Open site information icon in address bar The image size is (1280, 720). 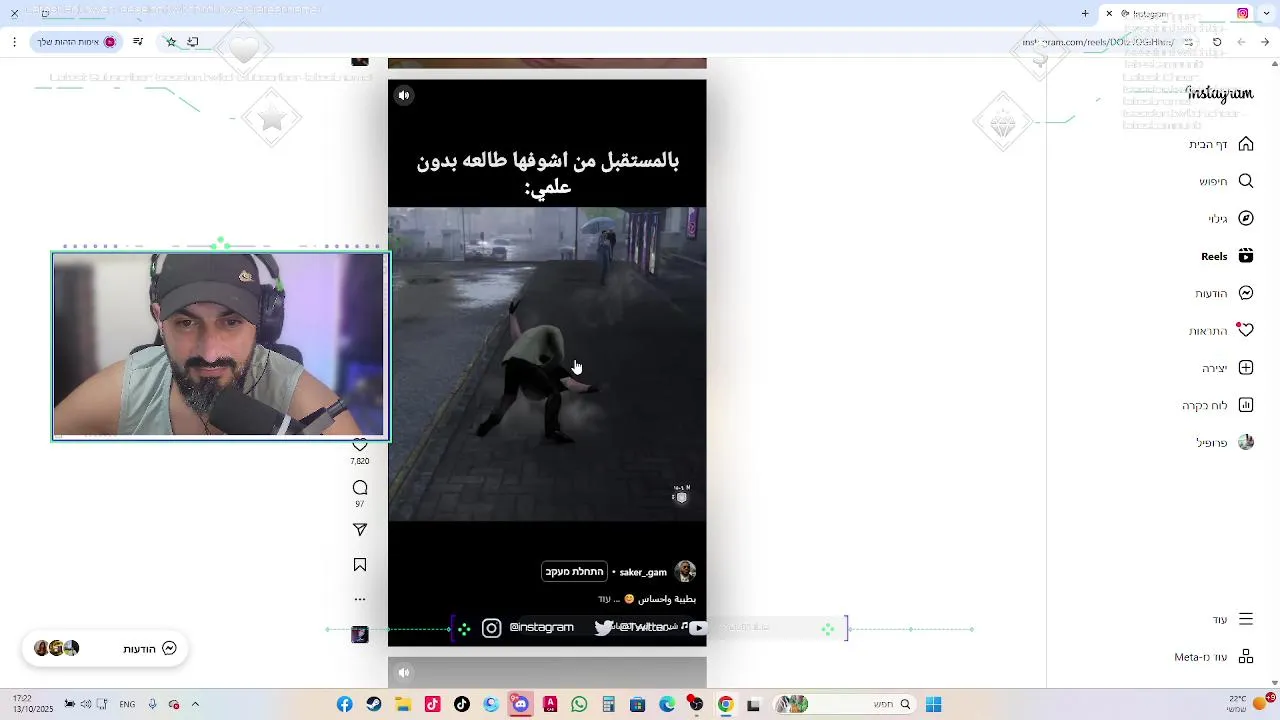coord(1189,42)
